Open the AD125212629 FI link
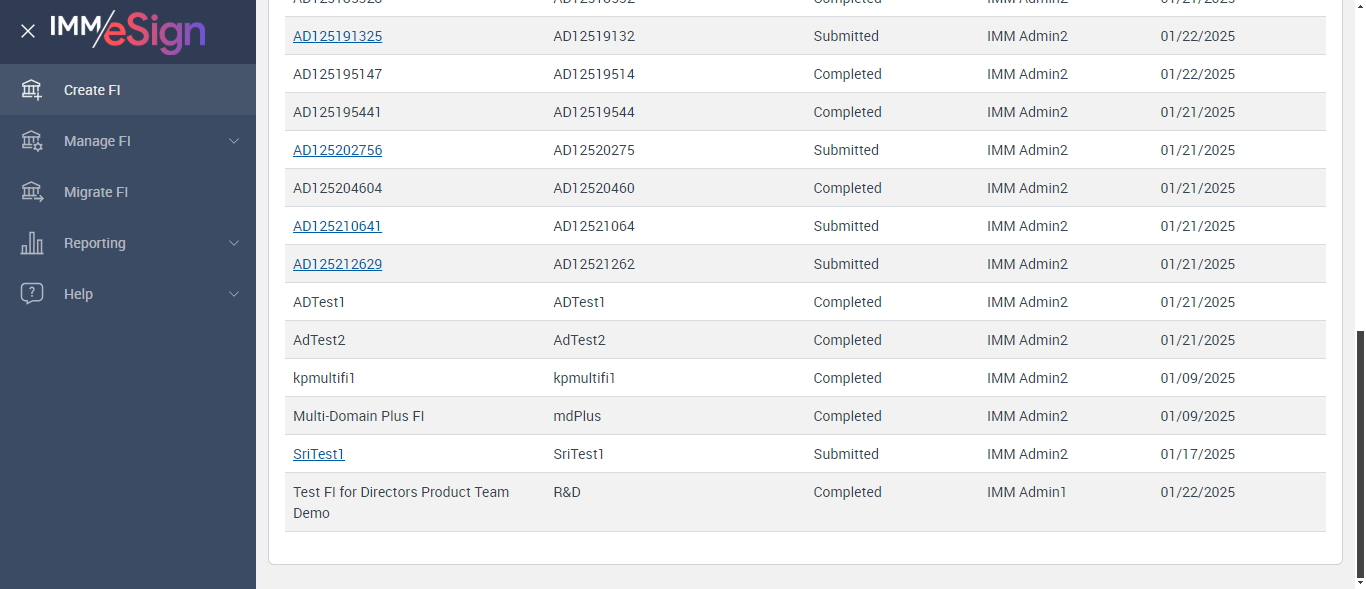The image size is (1366, 589). [337, 264]
